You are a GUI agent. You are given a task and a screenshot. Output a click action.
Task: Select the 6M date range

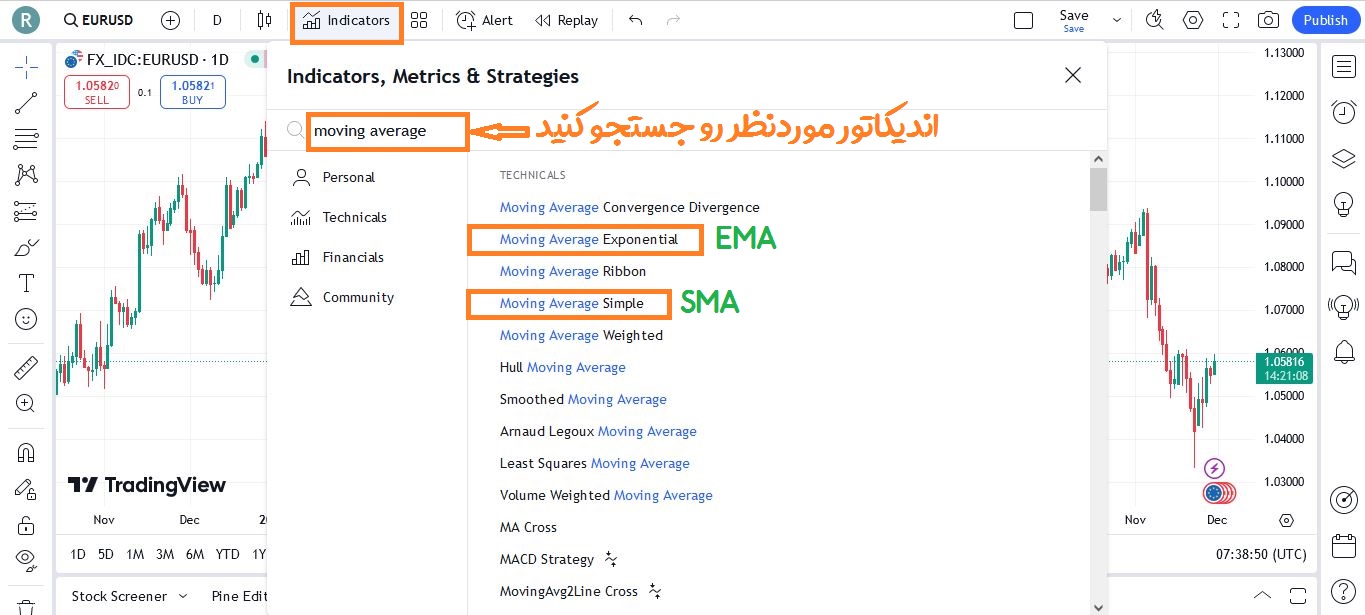pos(195,554)
